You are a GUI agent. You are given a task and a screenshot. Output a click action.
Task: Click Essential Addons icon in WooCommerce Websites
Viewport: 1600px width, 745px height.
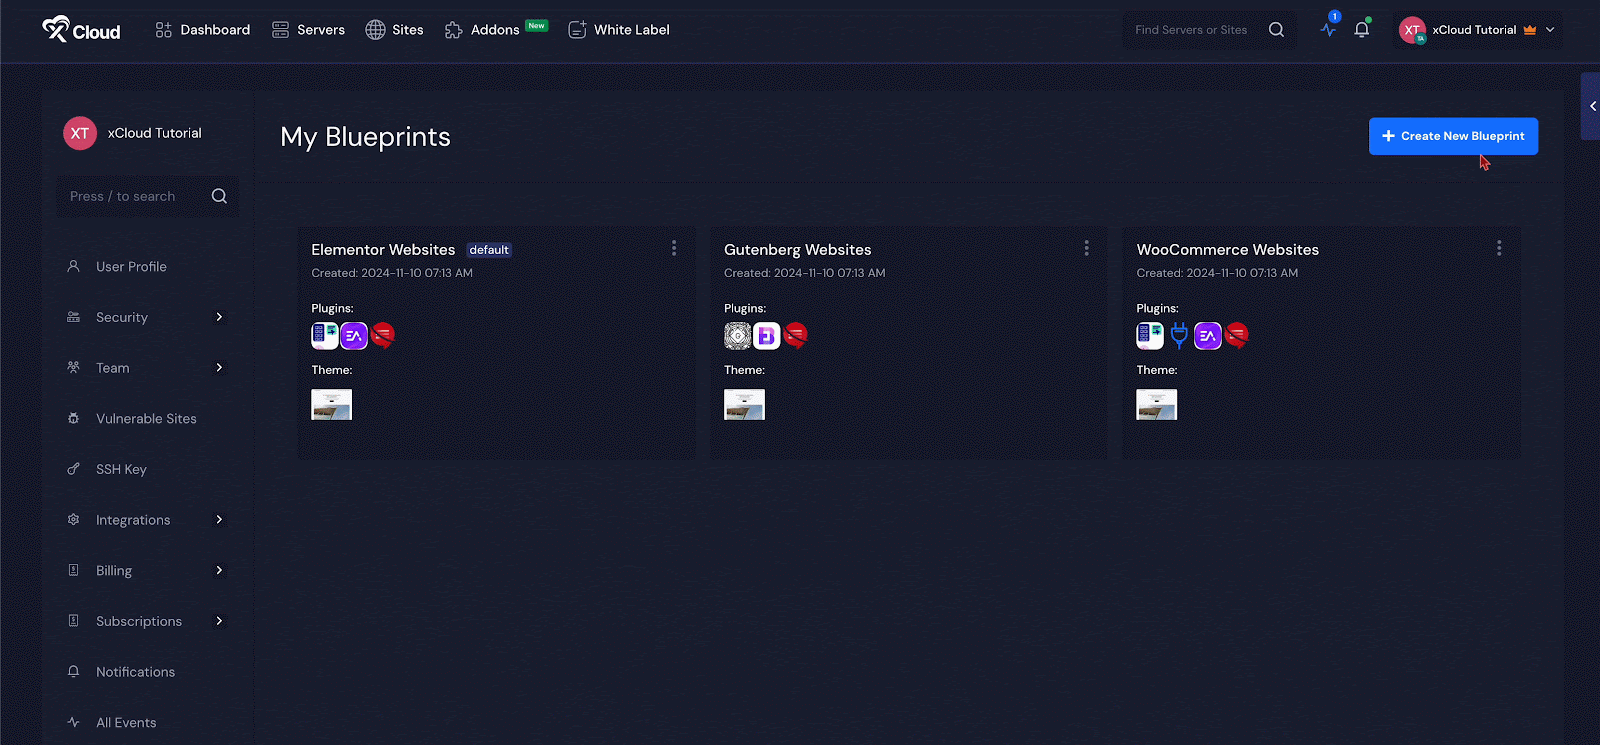1208,336
